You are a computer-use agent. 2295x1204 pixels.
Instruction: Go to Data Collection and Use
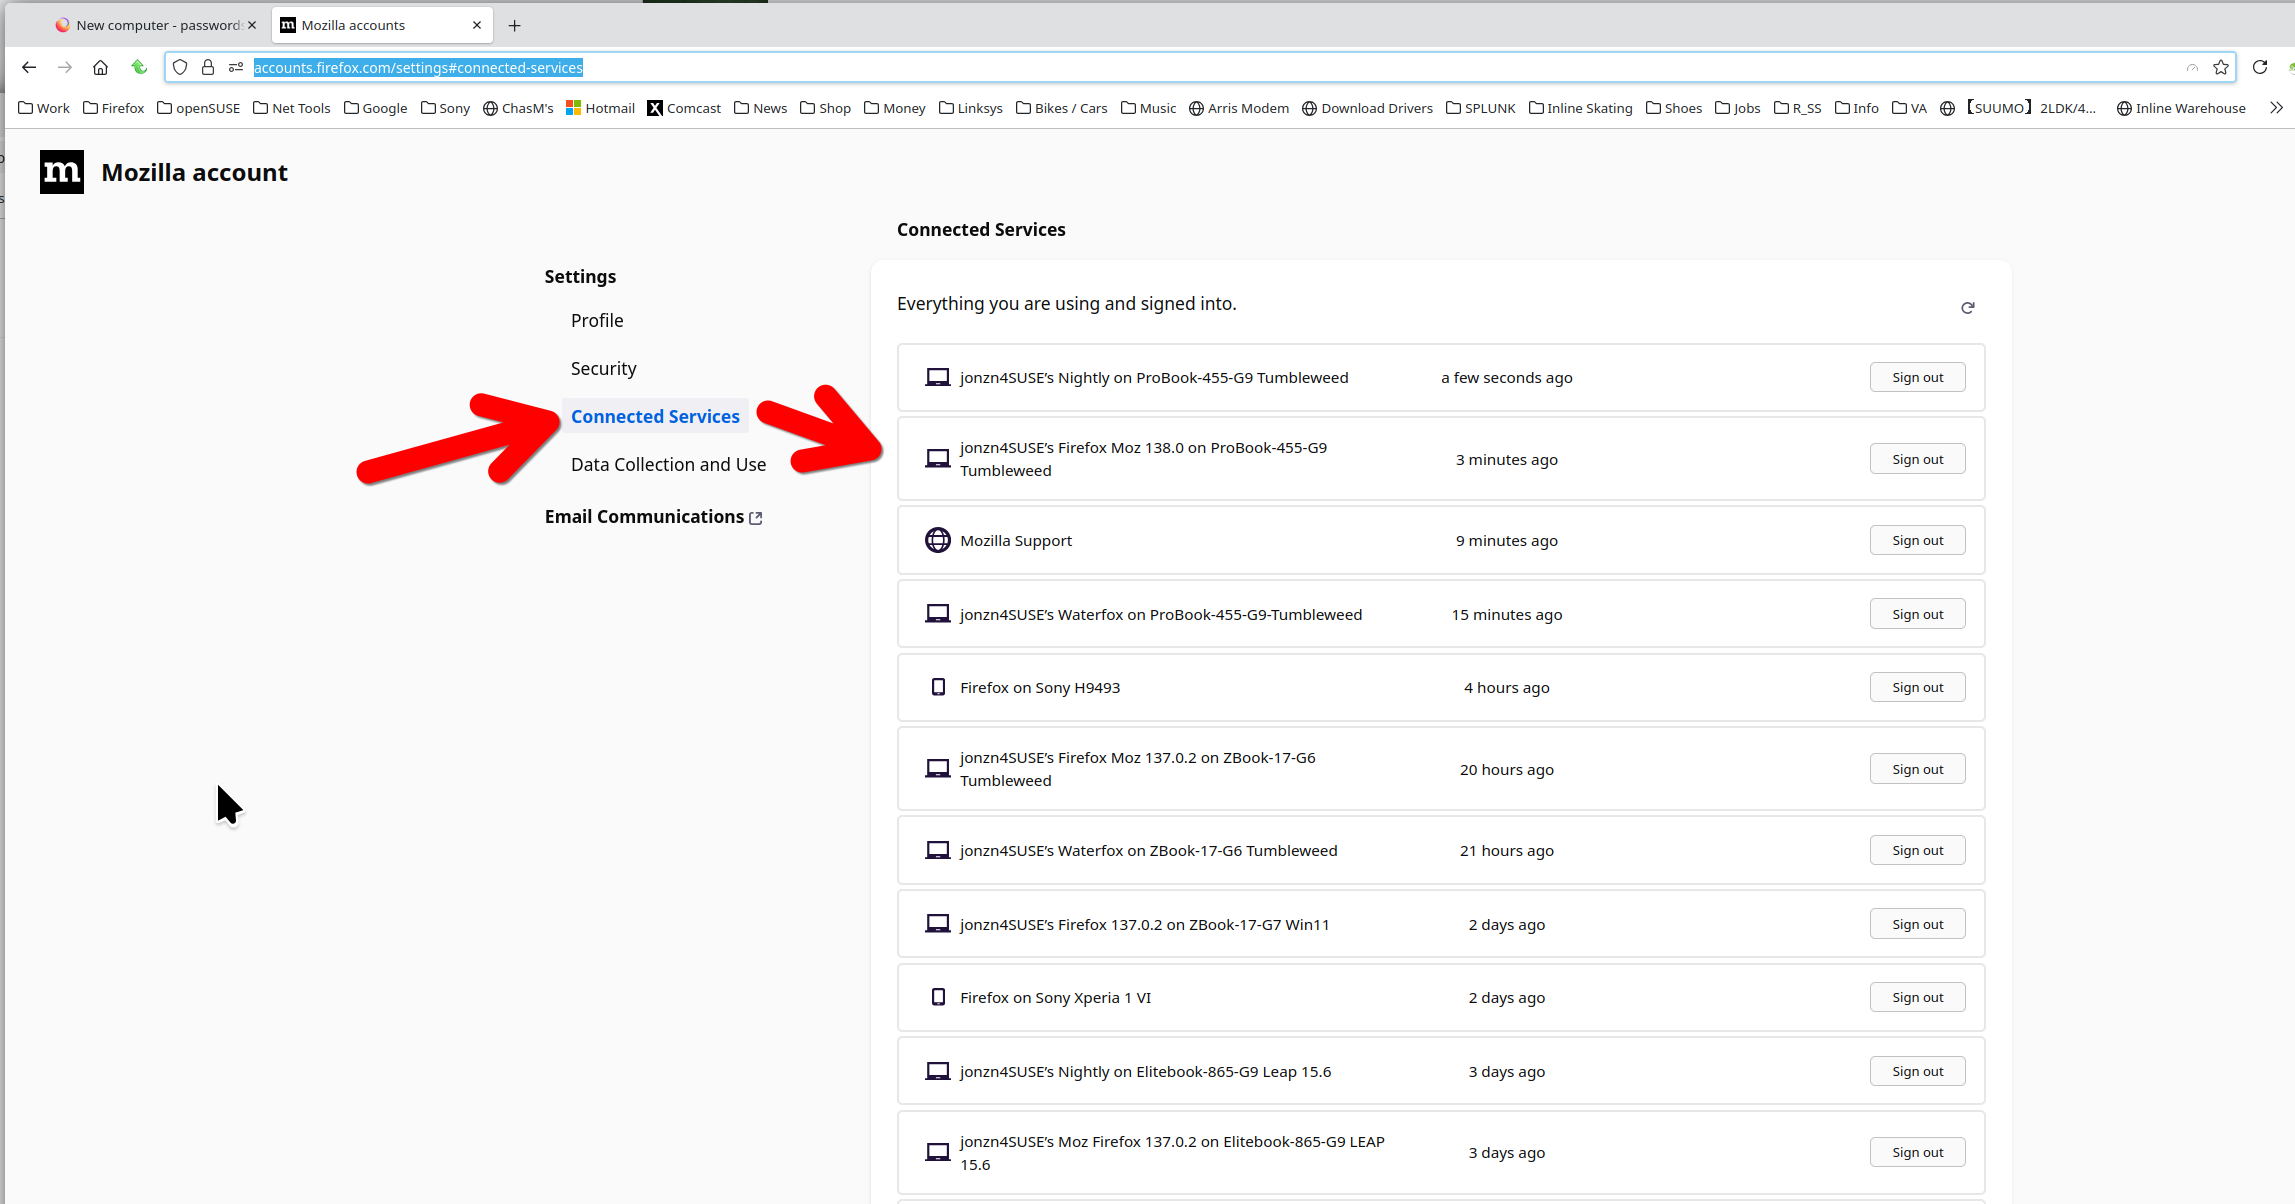click(668, 464)
